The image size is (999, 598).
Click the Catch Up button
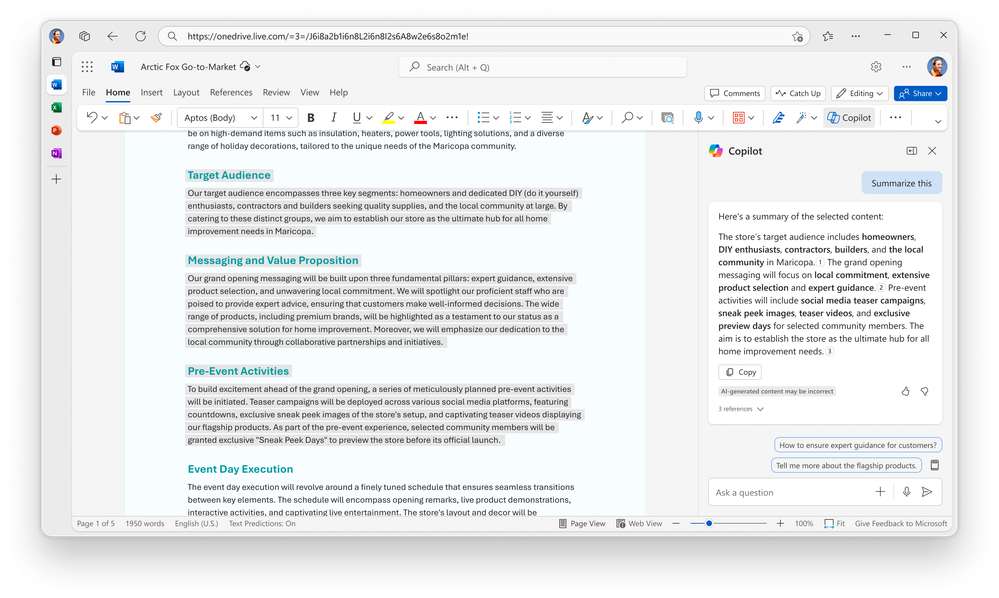(x=798, y=93)
